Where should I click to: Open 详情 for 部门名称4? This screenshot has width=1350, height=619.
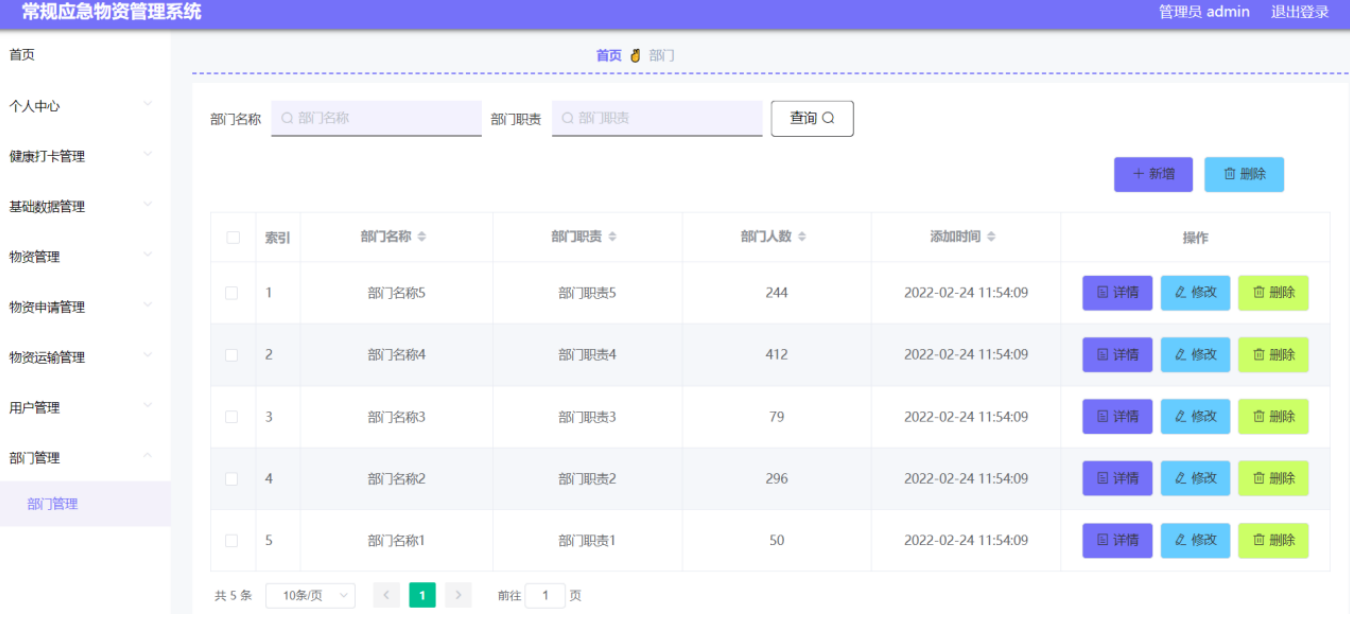point(1117,355)
